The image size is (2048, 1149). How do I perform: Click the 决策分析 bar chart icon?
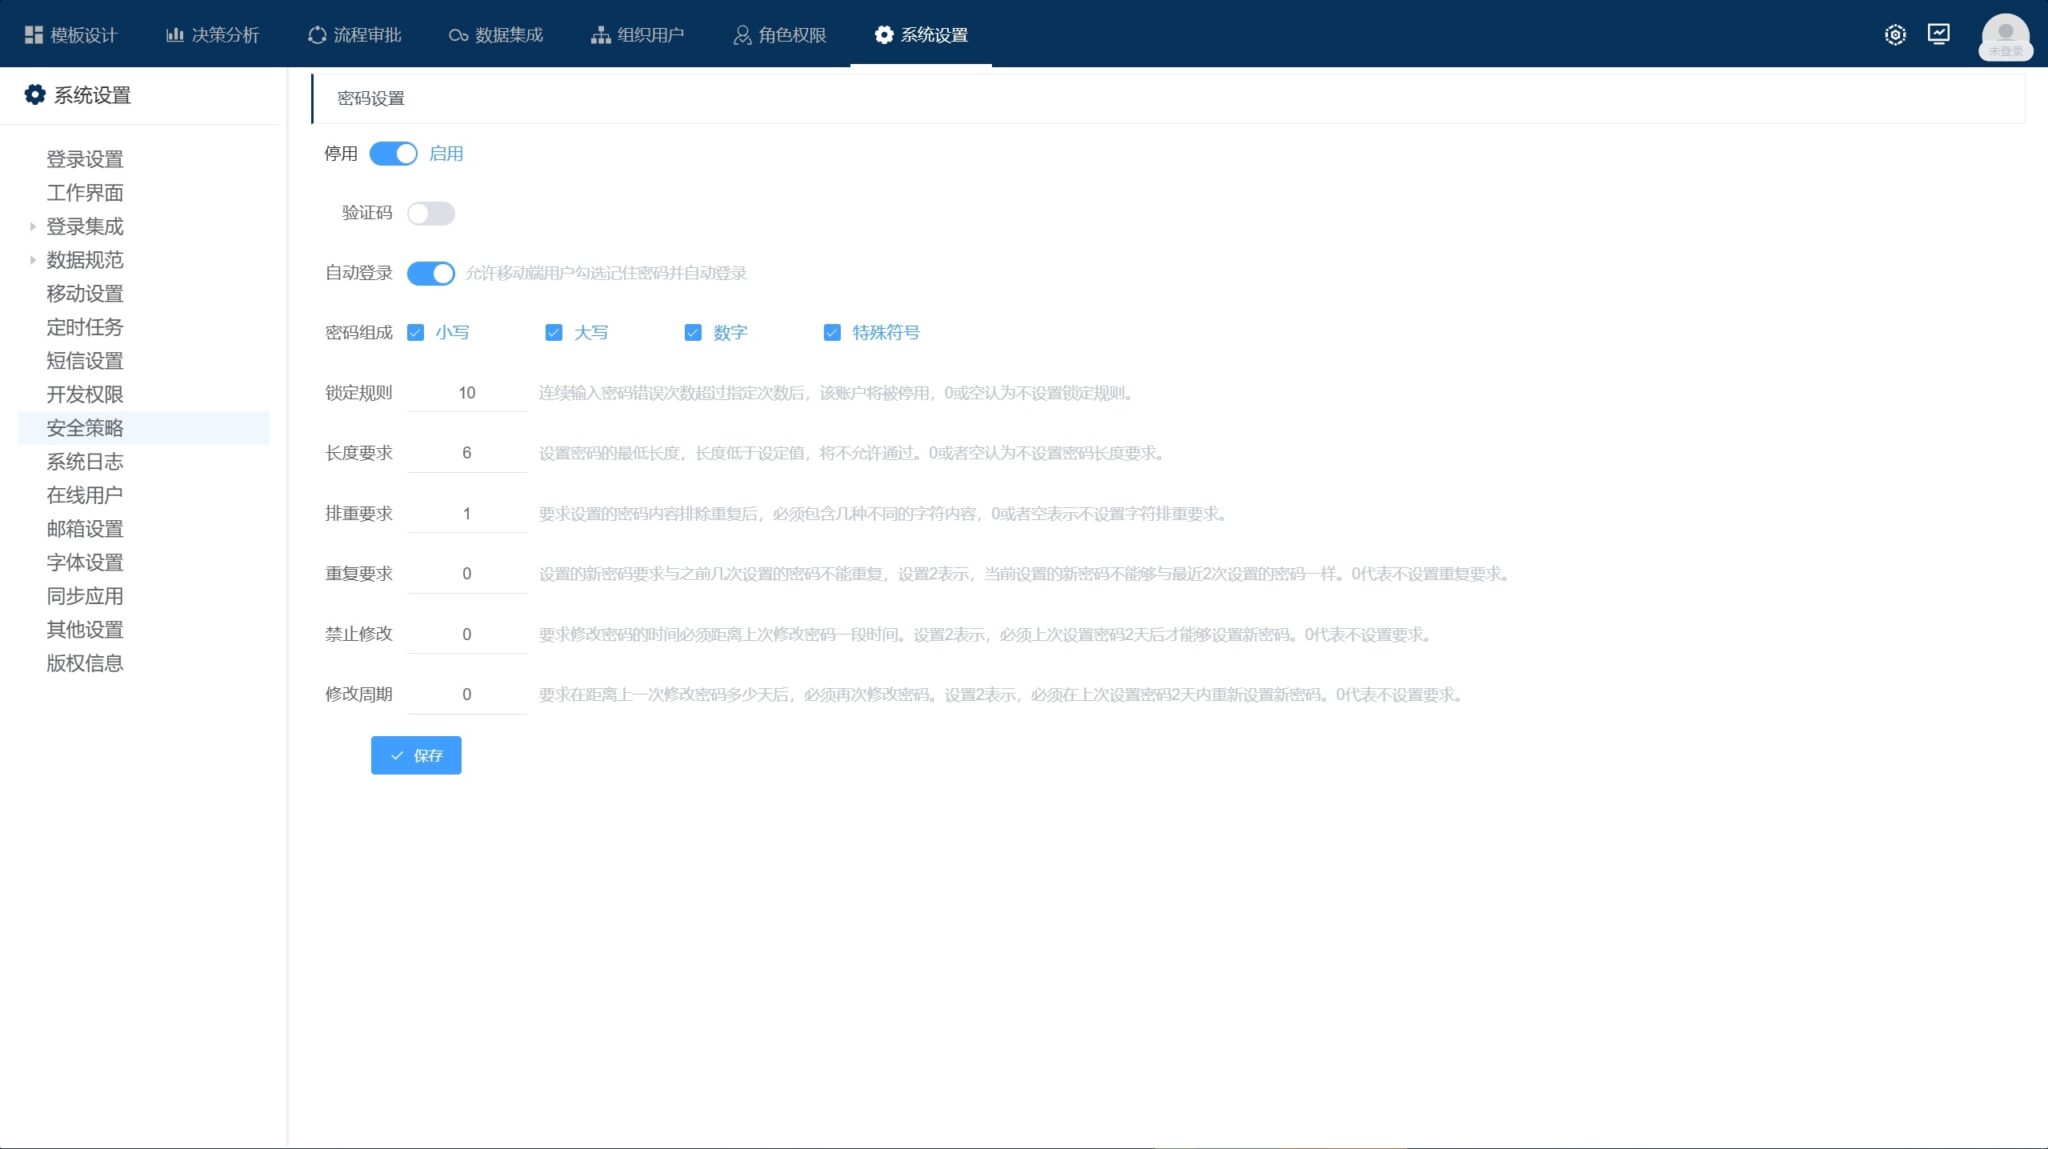174,35
